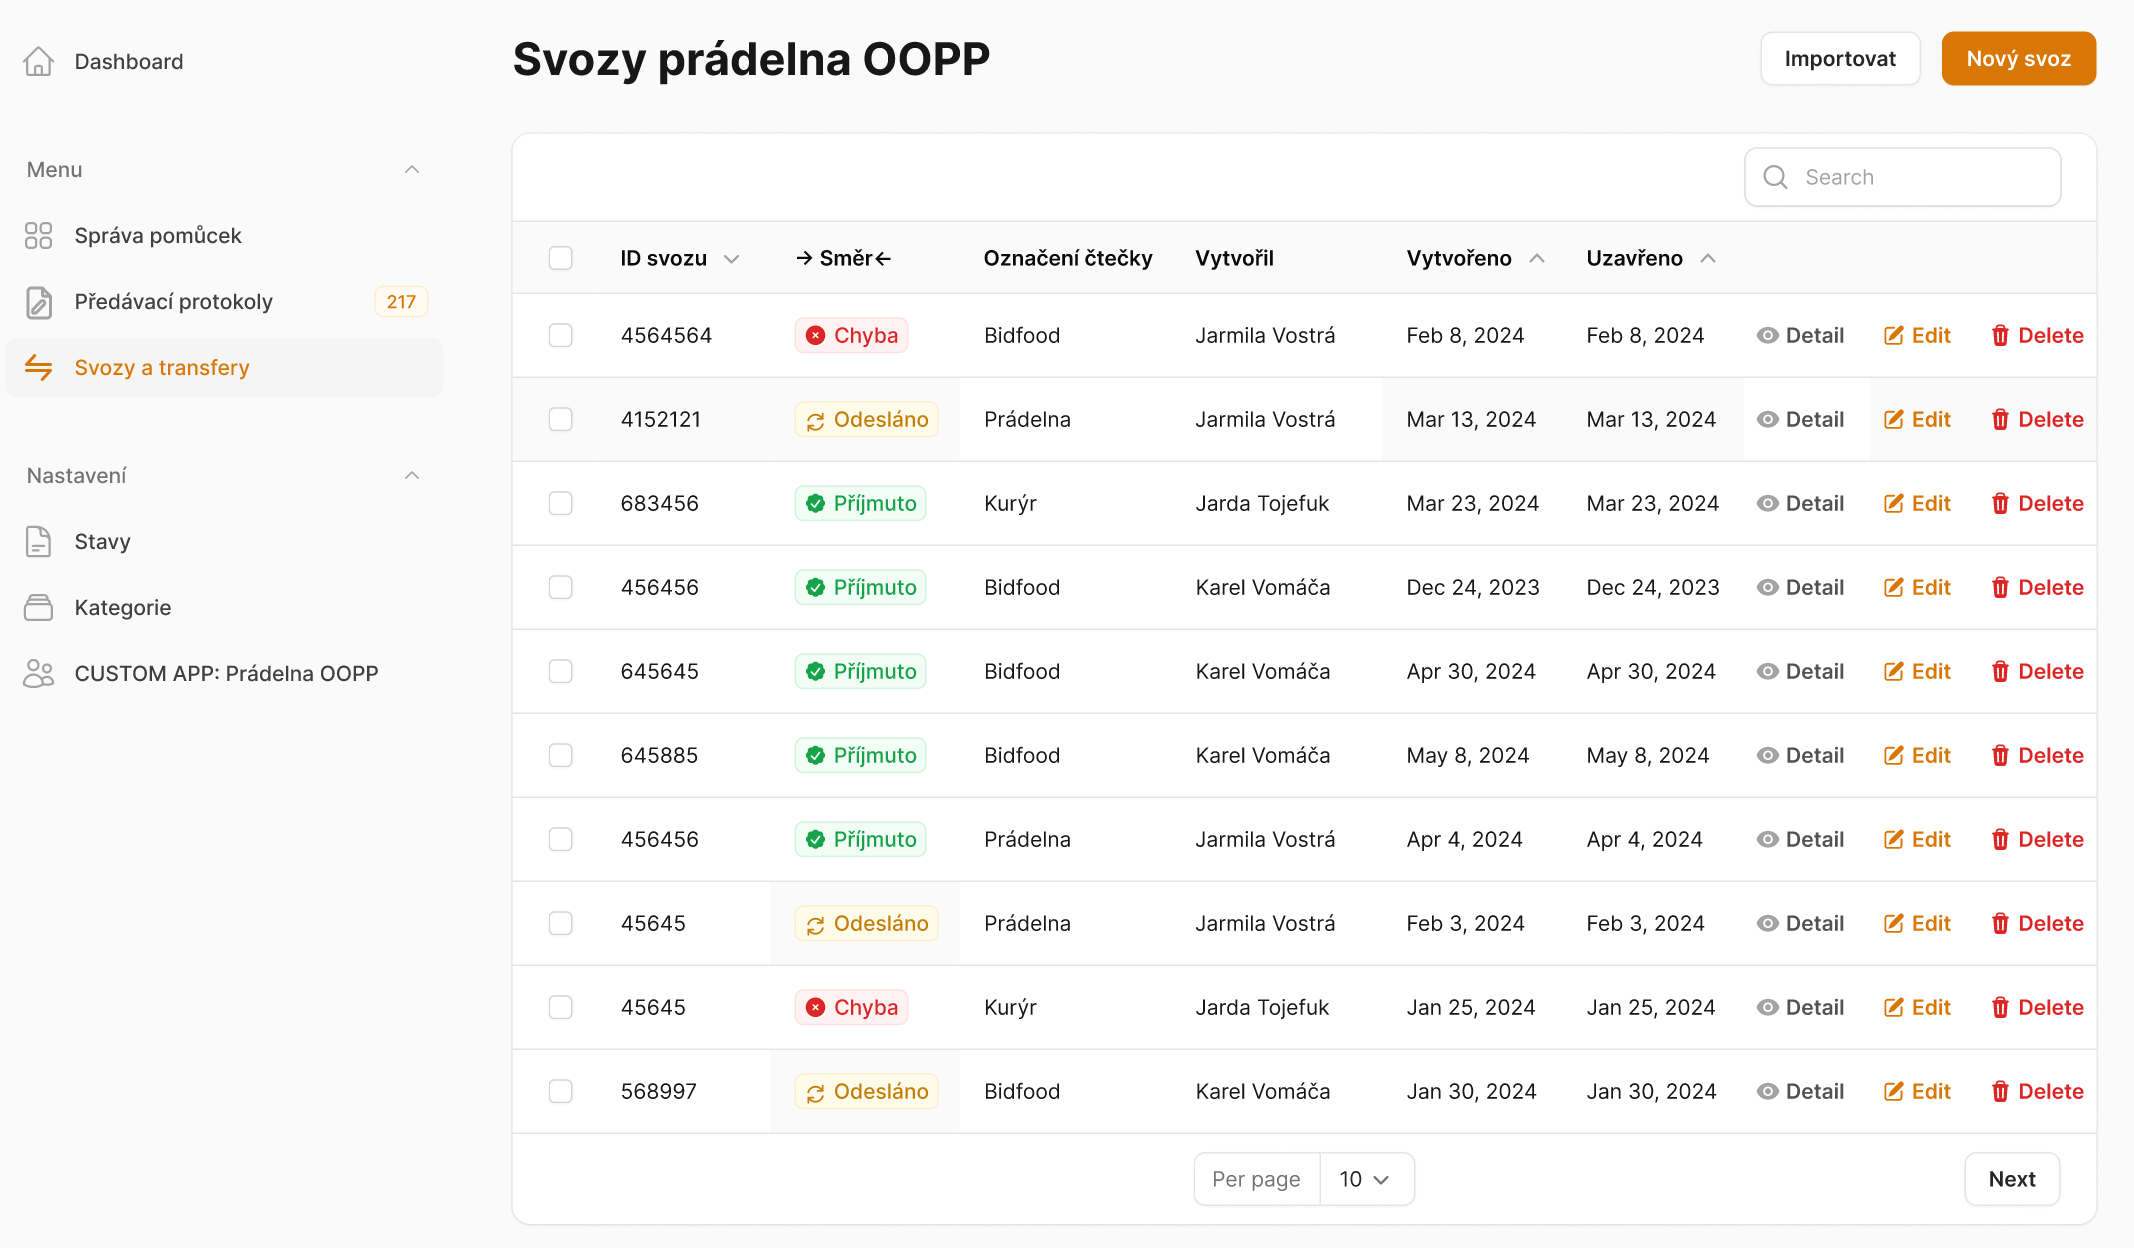Image resolution: width=2134 pixels, height=1248 pixels.
Task: Open Detail for Apr 30, 2024 row
Action: (x=1800, y=671)
